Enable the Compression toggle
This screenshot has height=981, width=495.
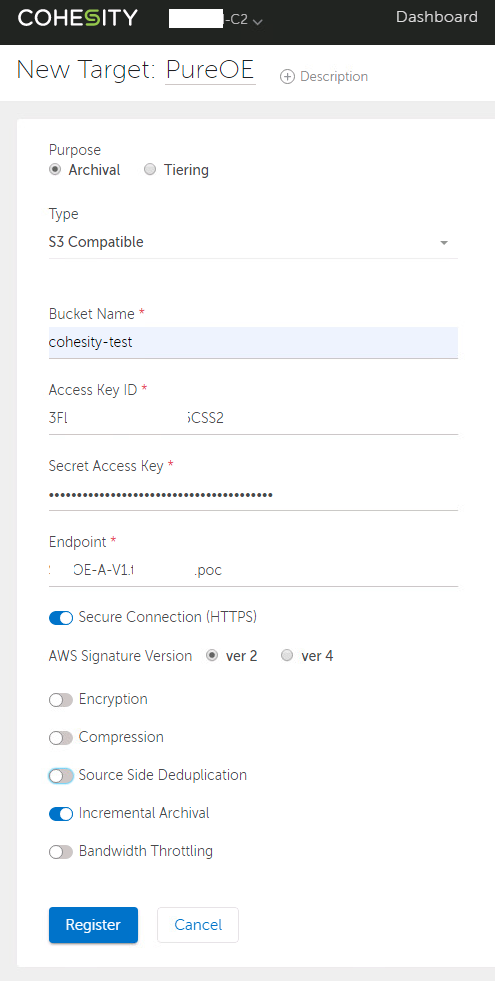tap(61, 738)
